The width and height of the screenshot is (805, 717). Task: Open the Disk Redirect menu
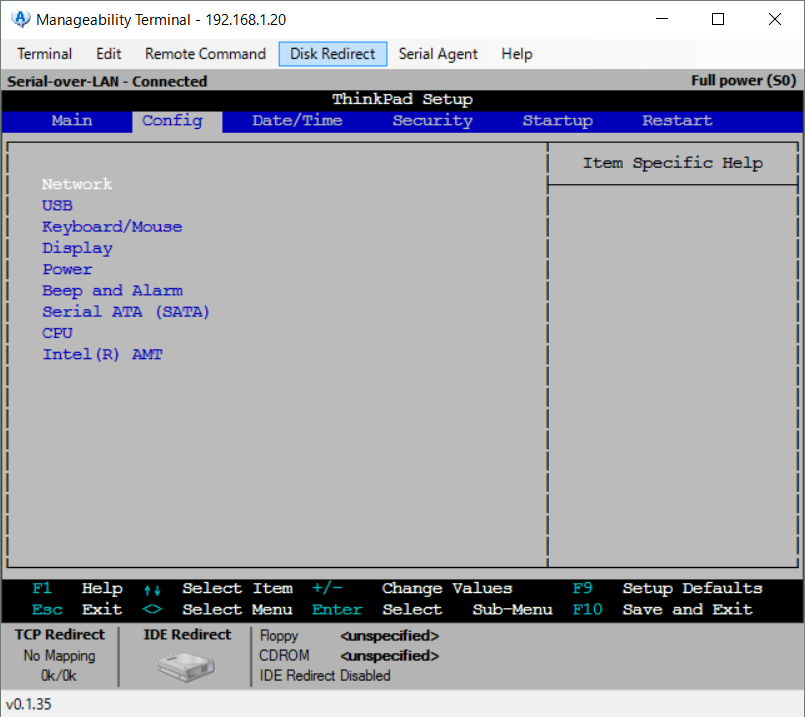click(x=333, y=54)
